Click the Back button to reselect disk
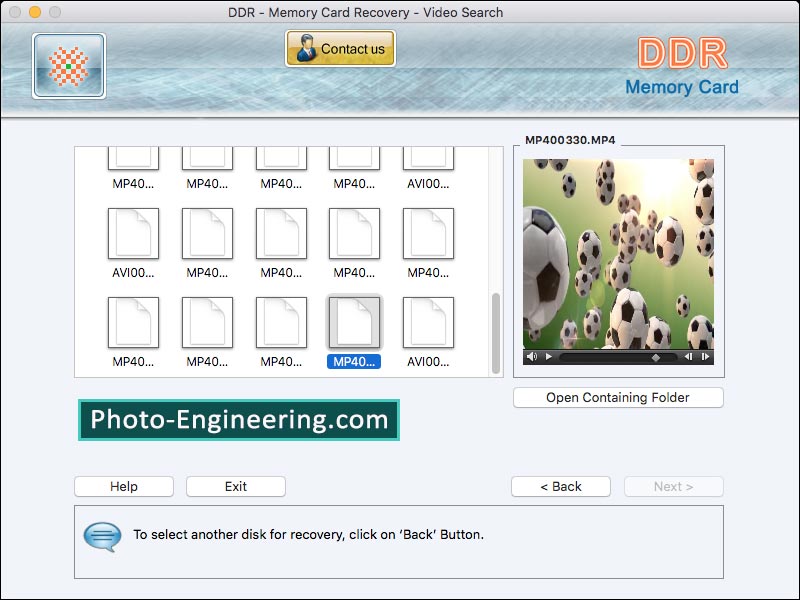The image size is (800, 600). pos(560,486)
